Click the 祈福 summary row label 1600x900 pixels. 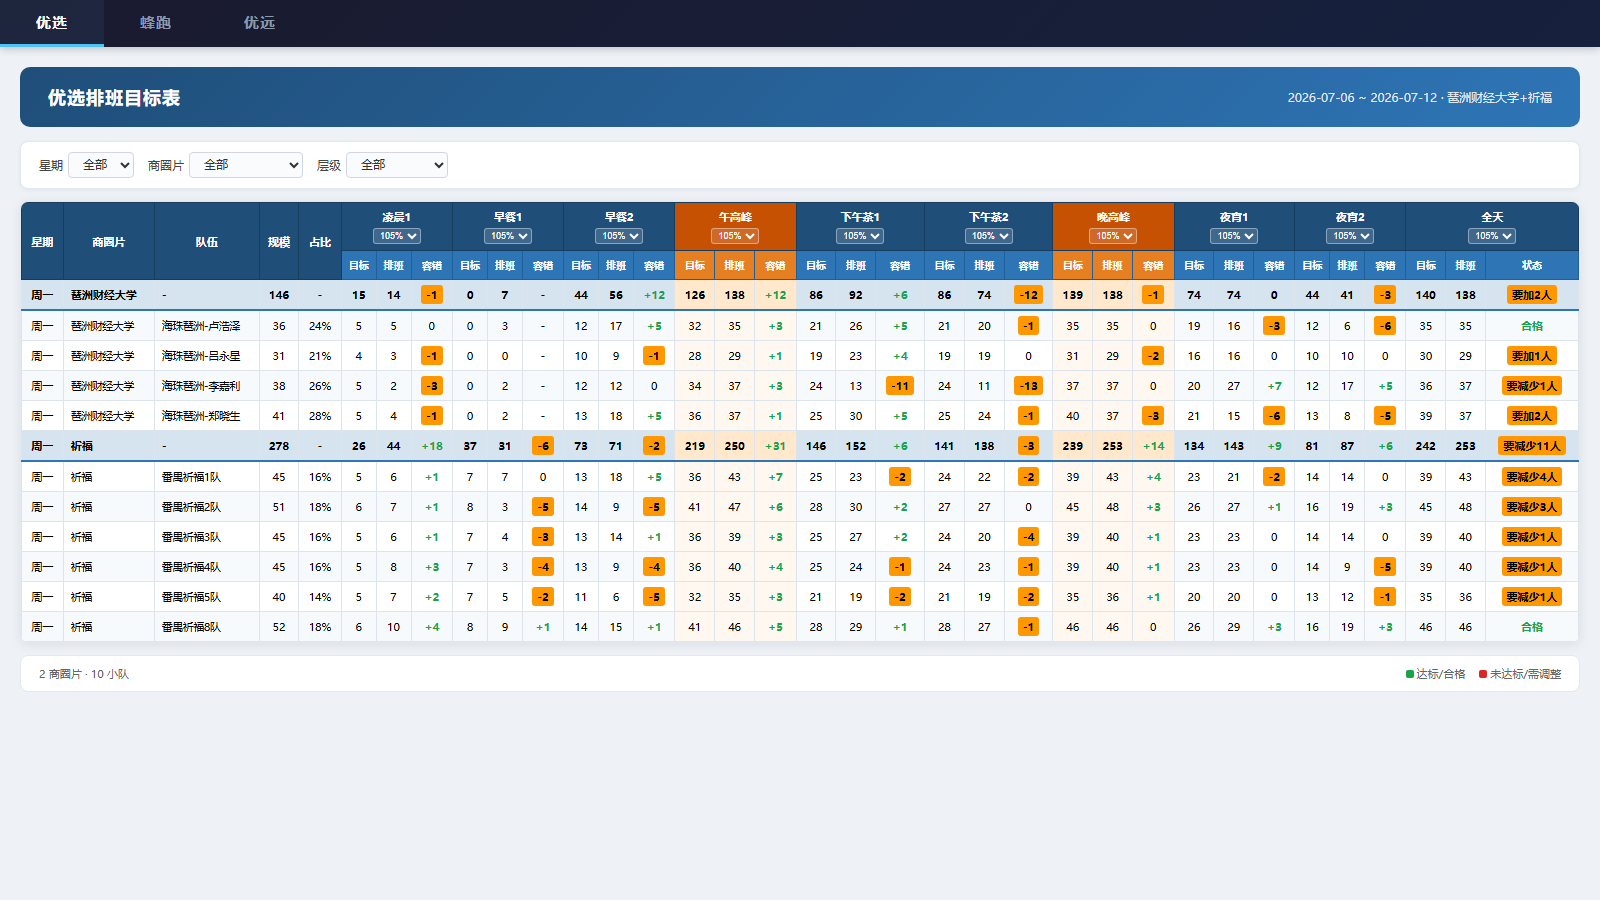[x=82, y=446]
